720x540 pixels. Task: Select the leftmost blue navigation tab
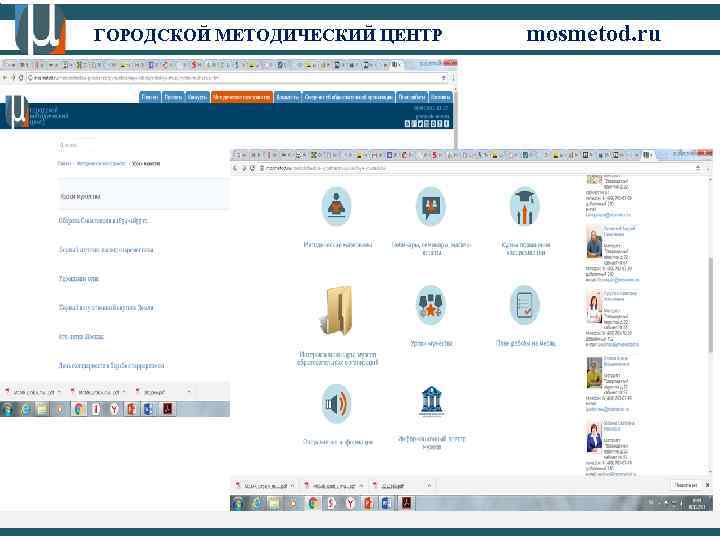150,97
